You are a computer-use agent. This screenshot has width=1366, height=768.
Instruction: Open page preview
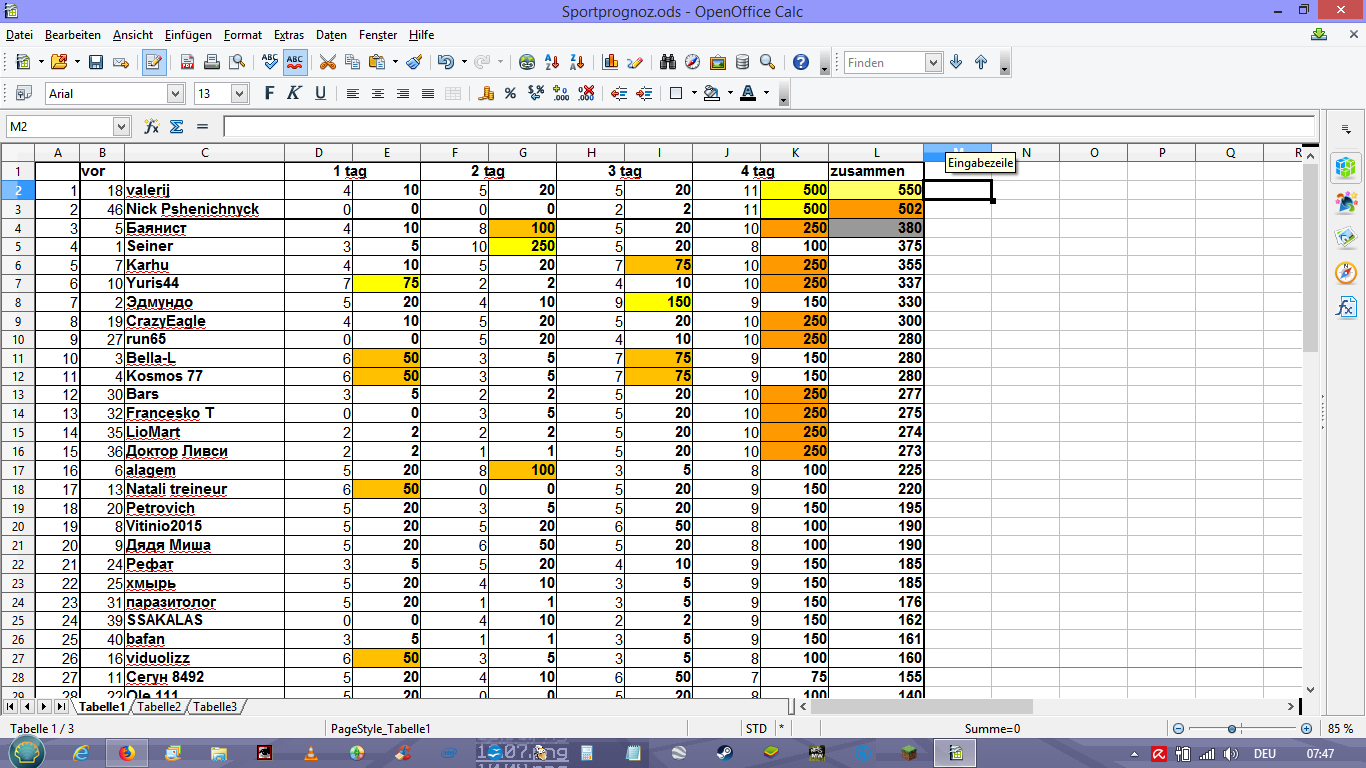point(237,62)
